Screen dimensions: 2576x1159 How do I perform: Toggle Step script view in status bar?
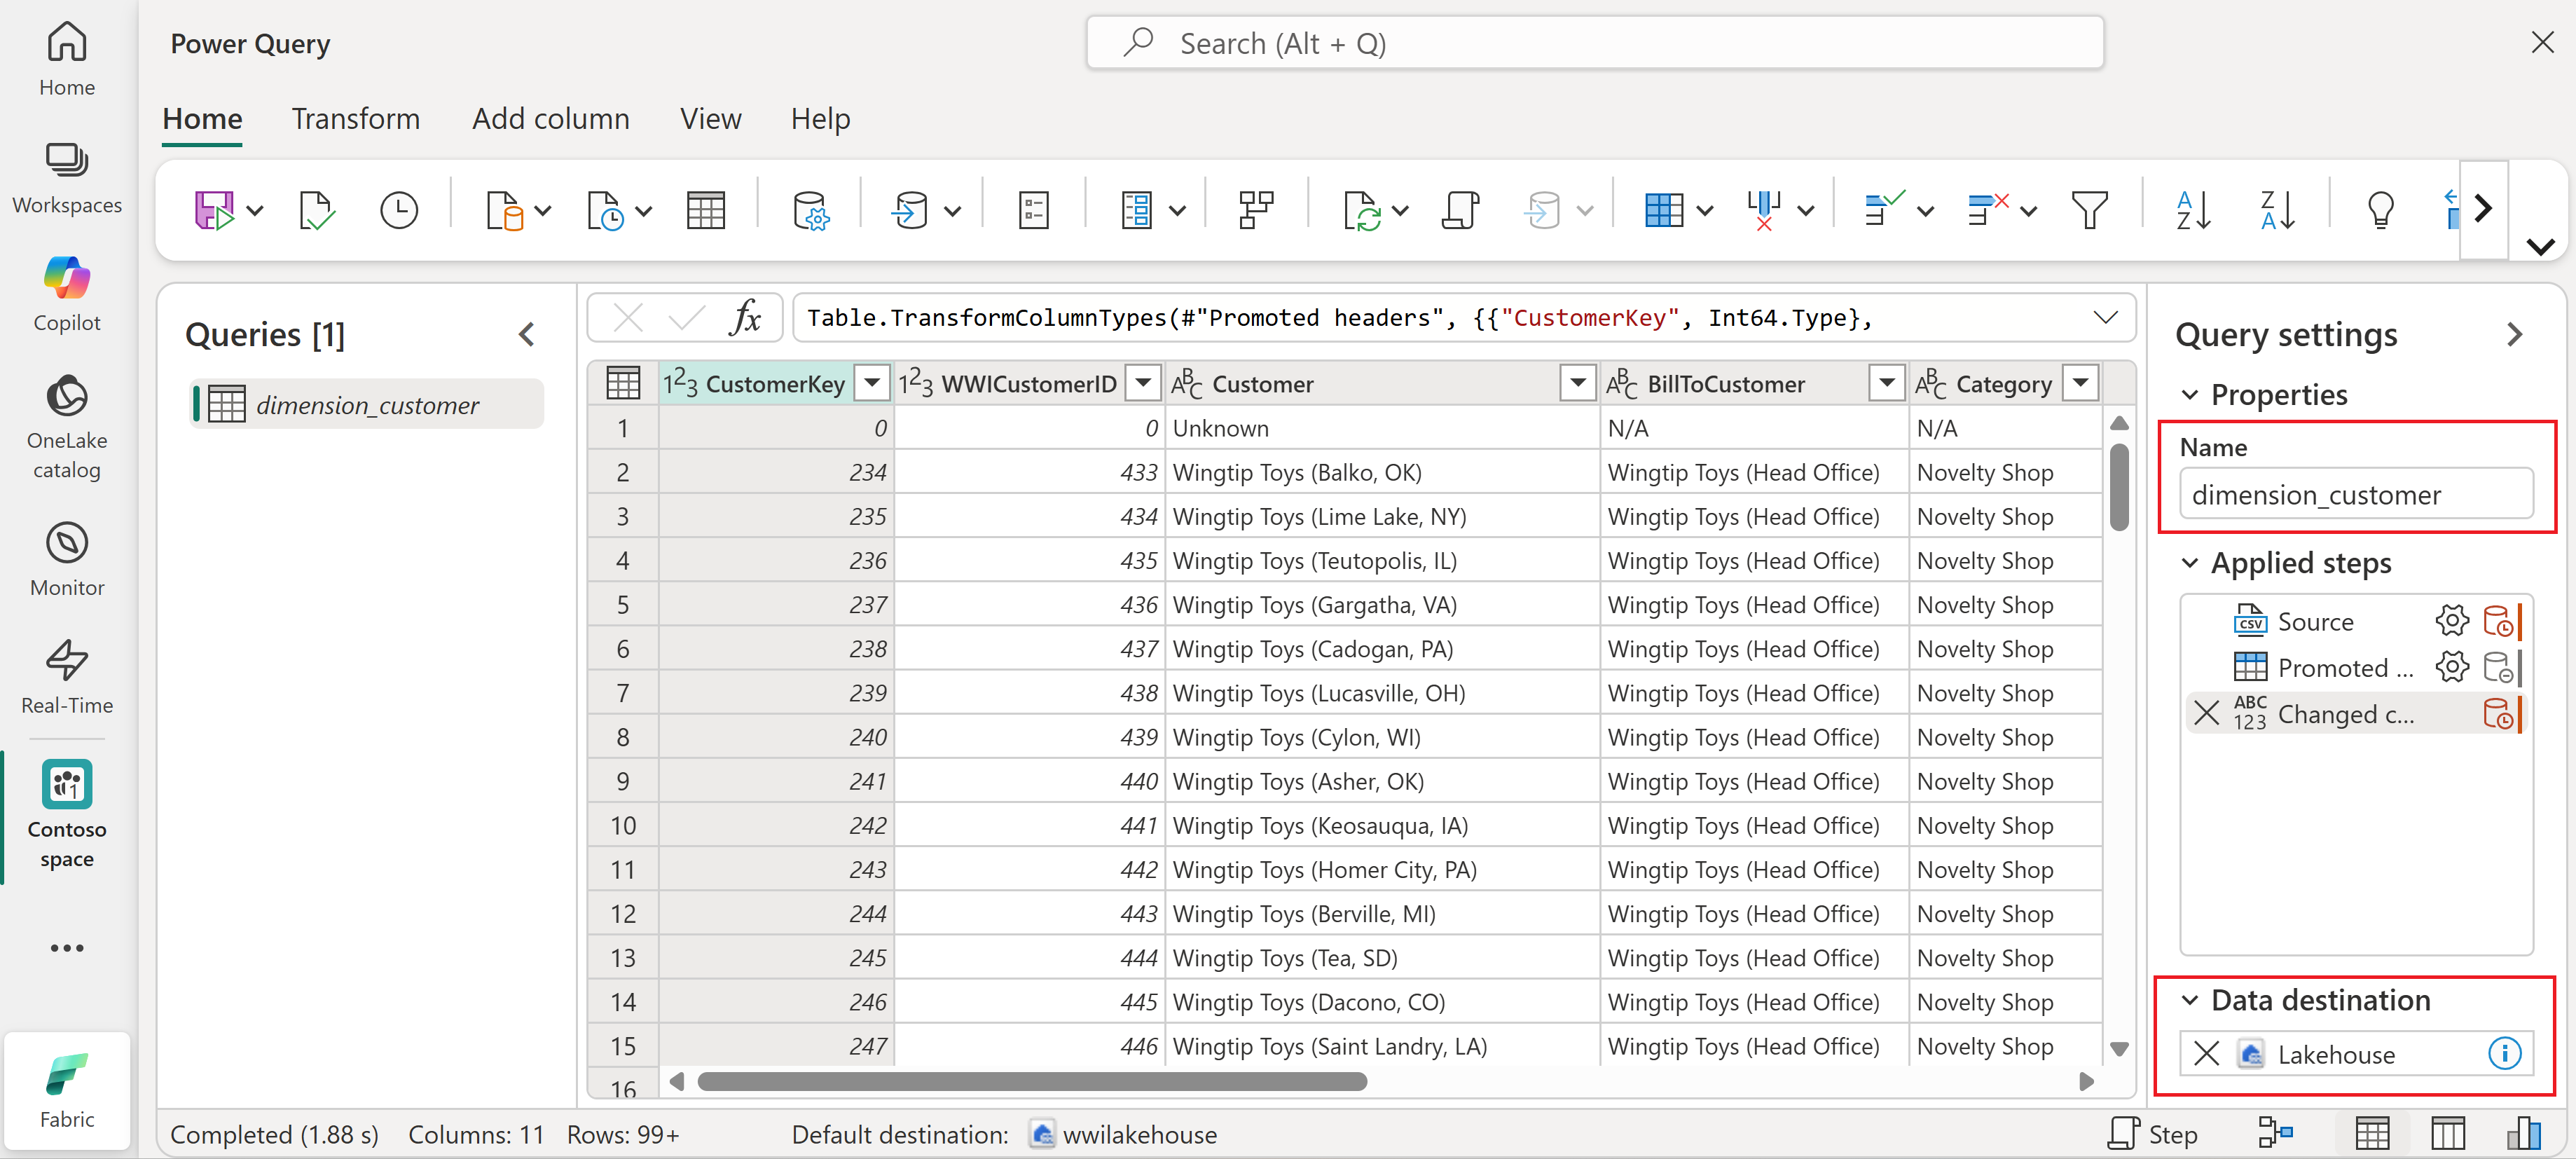[2153, 1133]
